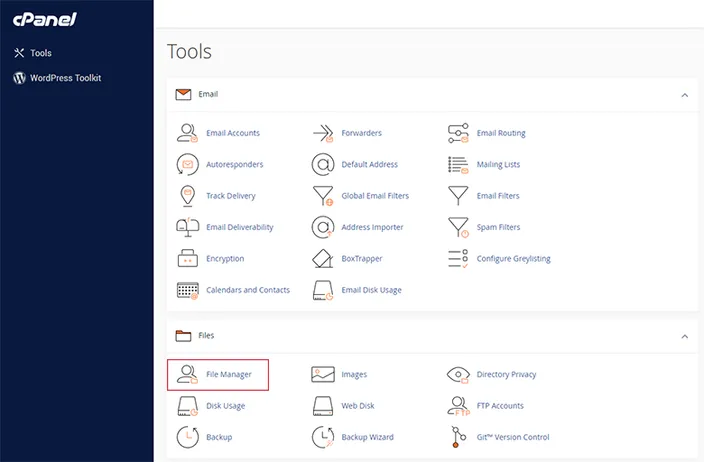The height and width of the screenshot is (462, 704).
Task: Click the WordPress Toolkit sidebar icon
Action: [19, 78]
